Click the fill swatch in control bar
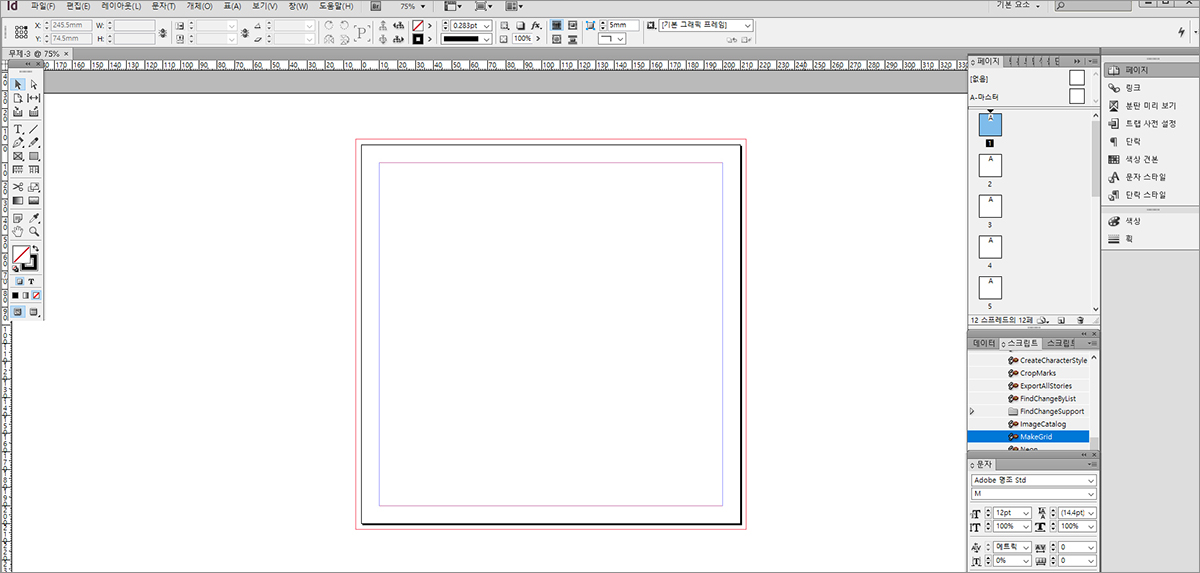This screenshot has width=1200, height=573. pos(418,26)
